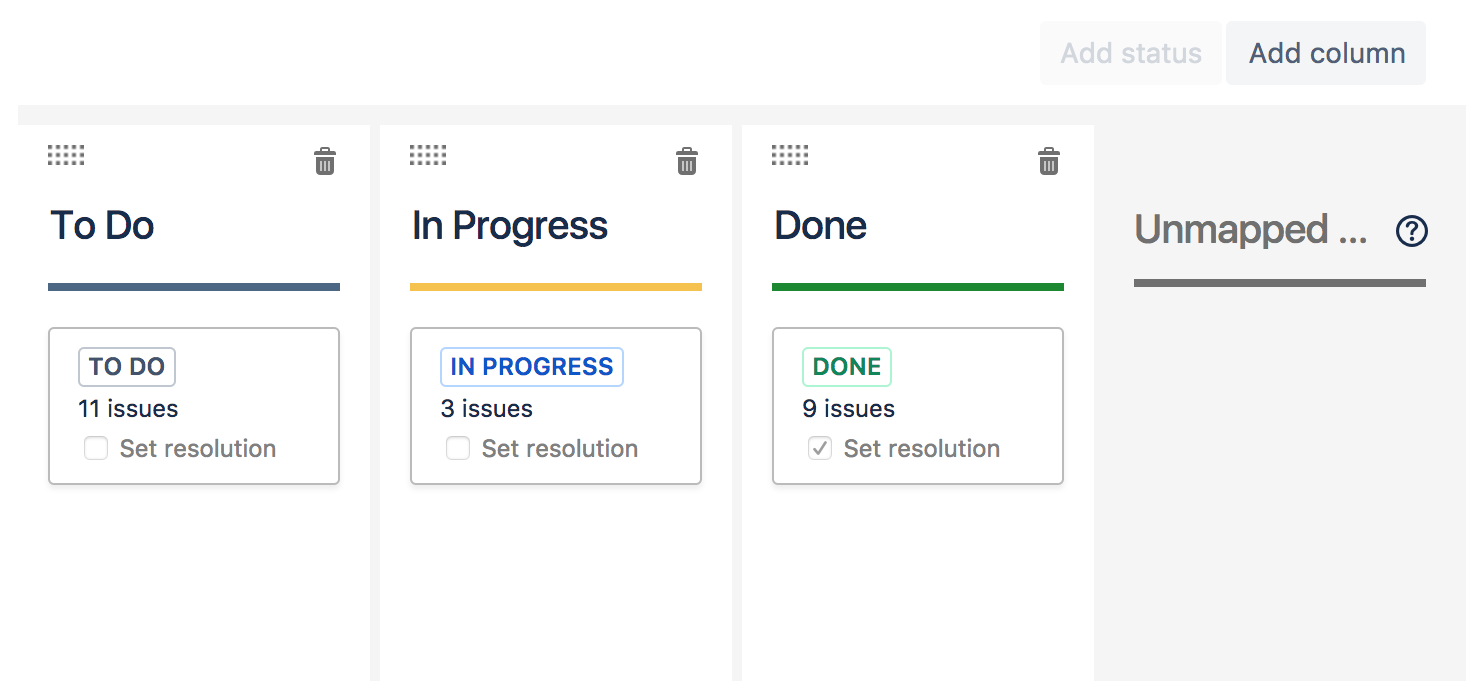
Task: Rename the Done column heading
Action: click(820, 226)
